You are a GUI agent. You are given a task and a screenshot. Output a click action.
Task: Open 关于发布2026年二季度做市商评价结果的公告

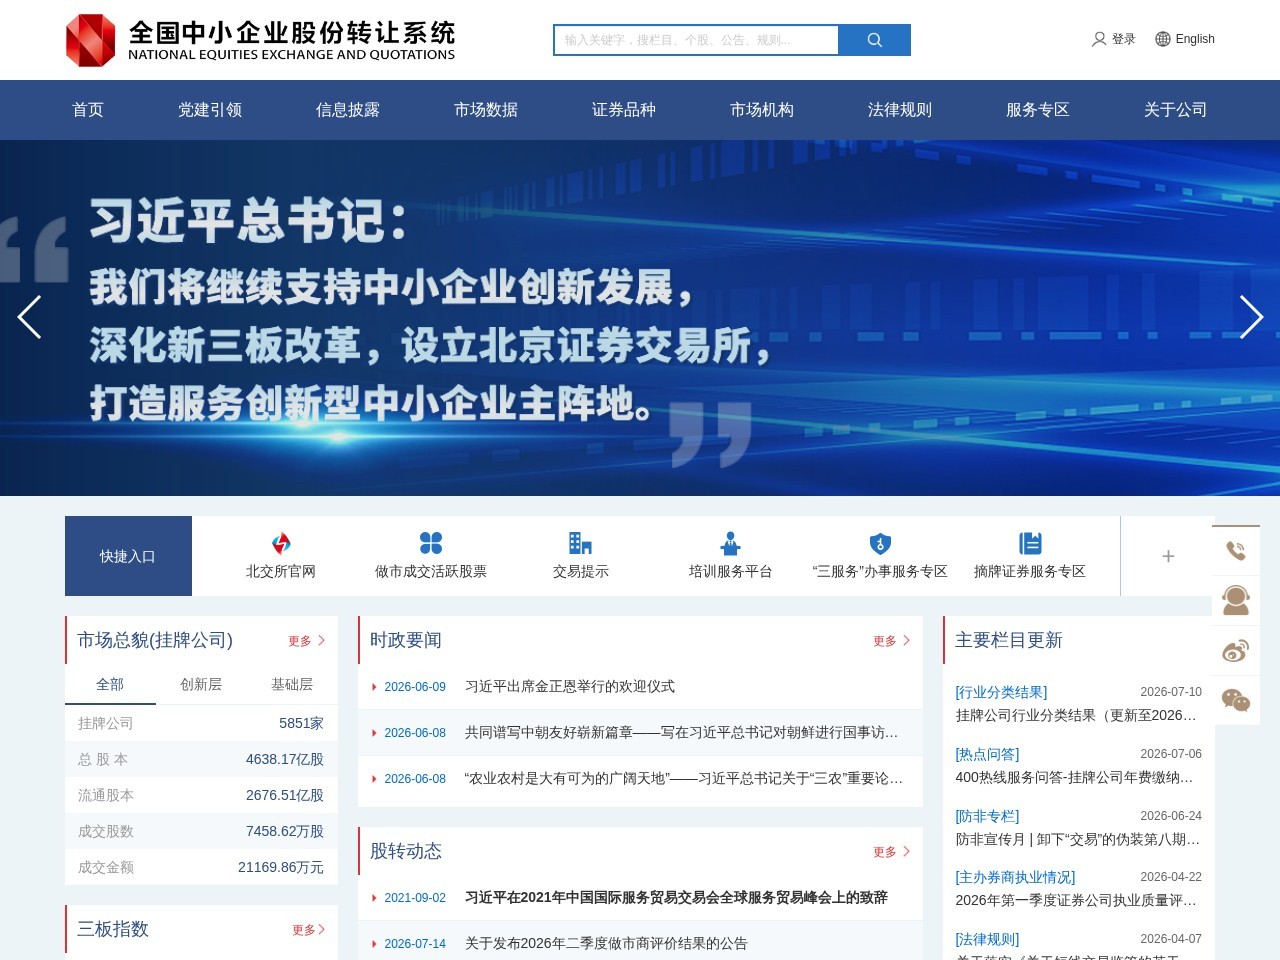tap(606, 943)
